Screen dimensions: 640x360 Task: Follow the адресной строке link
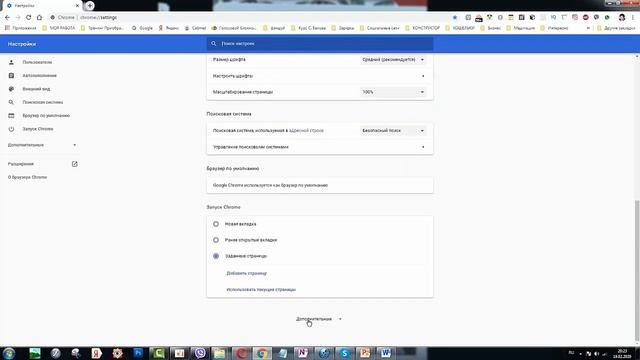point(306,131)
